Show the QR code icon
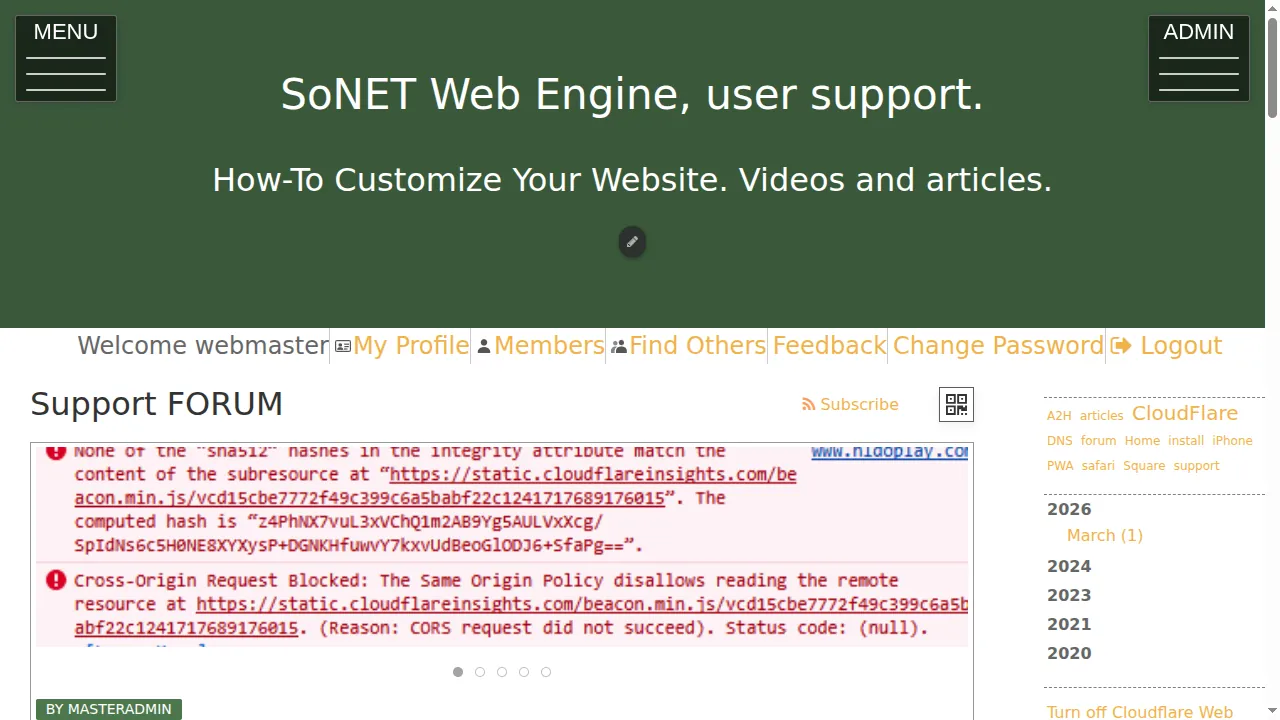 (956, 404)
